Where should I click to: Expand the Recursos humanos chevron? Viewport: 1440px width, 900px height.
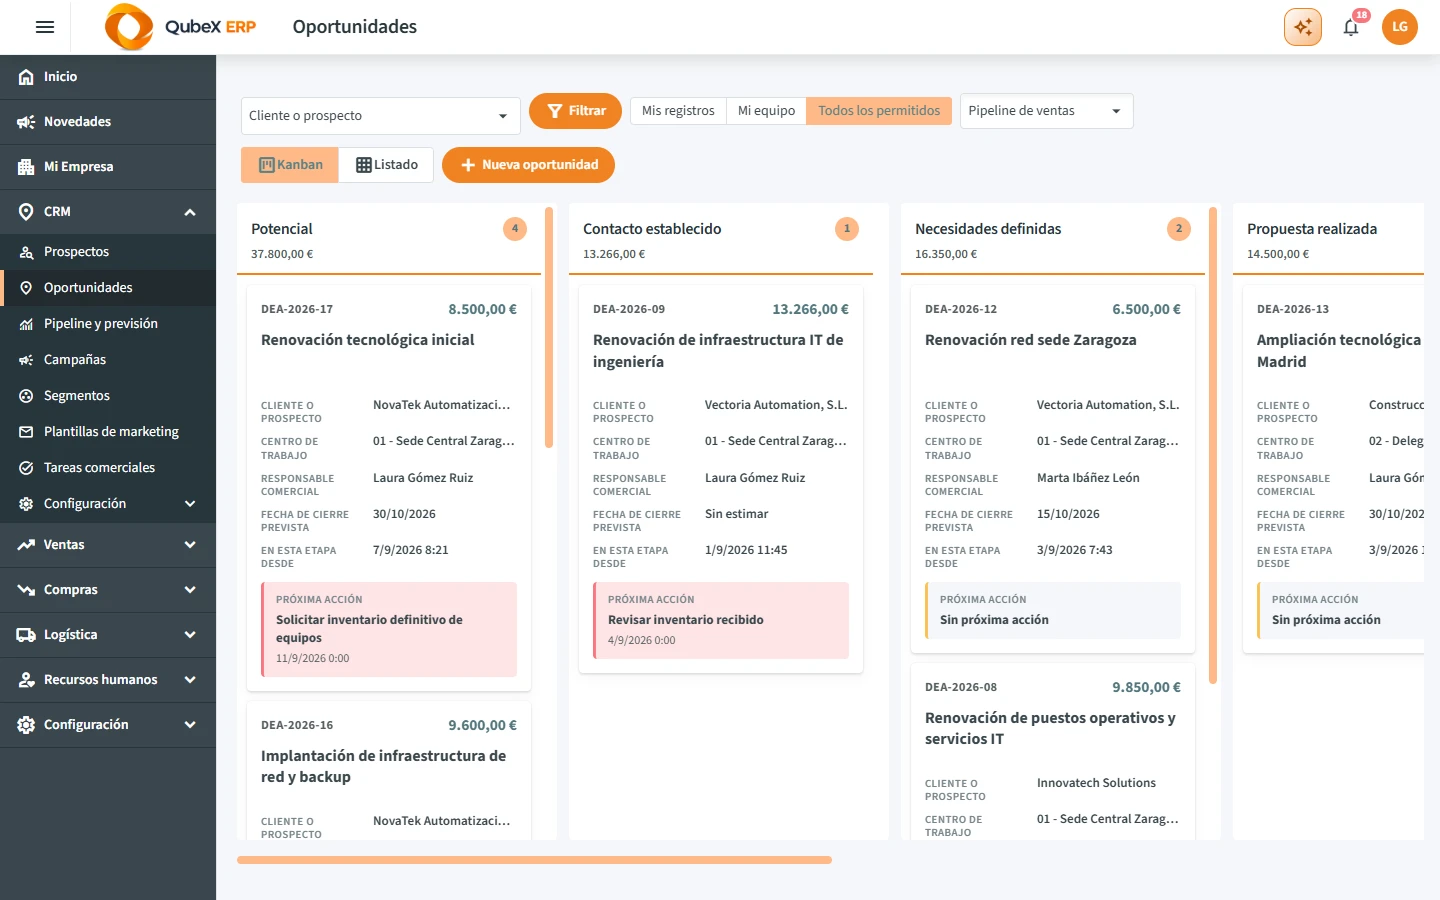pyautogui.click(x=190, y=680)
